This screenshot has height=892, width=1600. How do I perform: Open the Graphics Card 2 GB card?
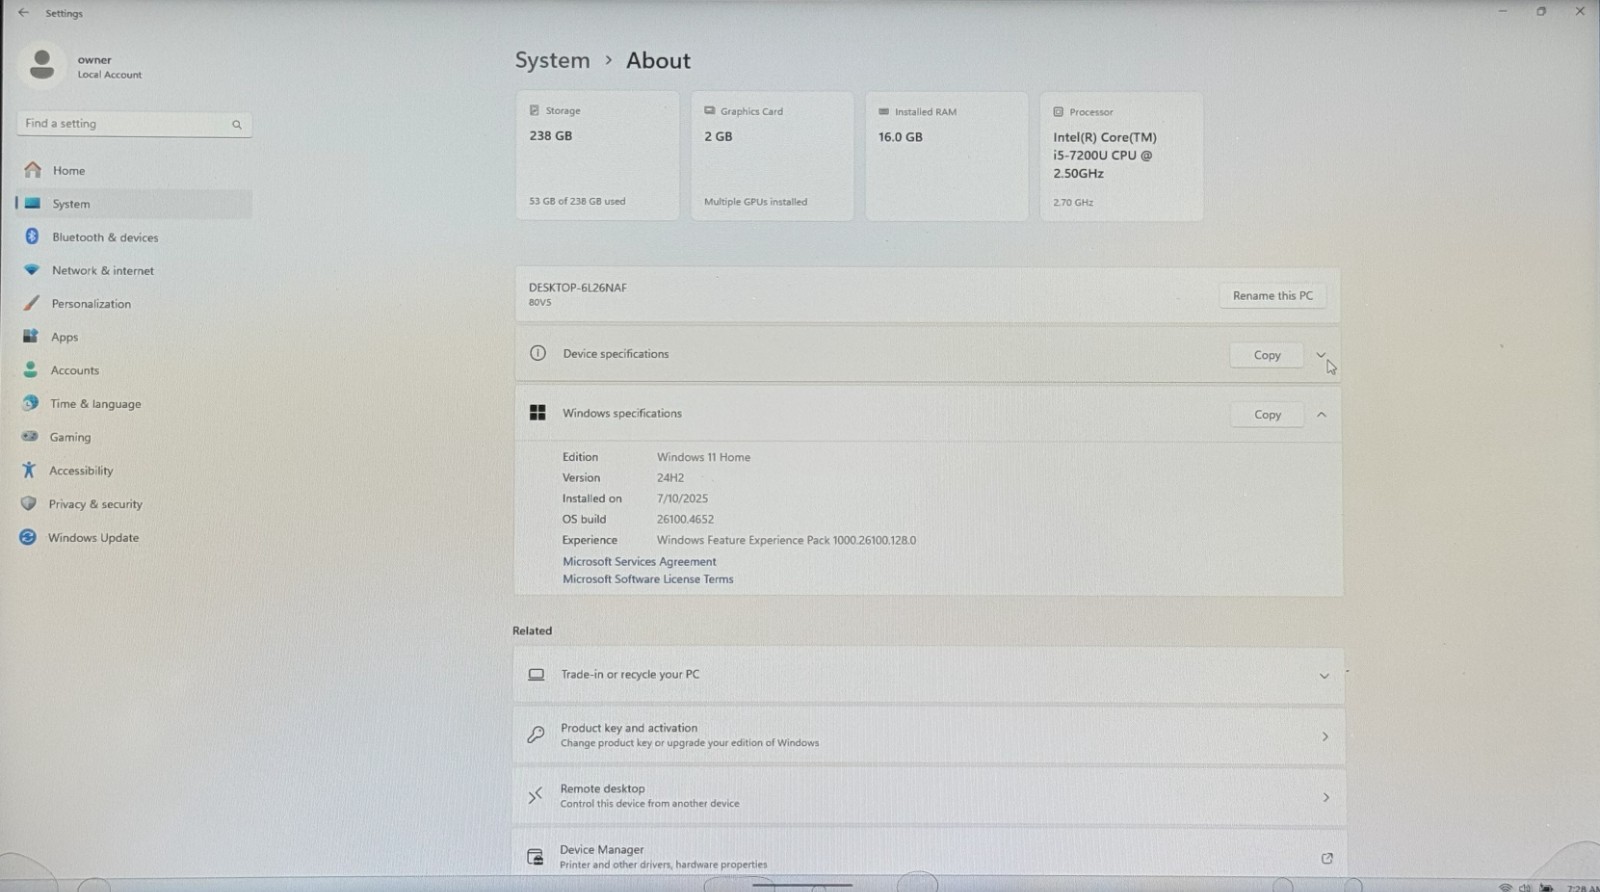point(772,156)
